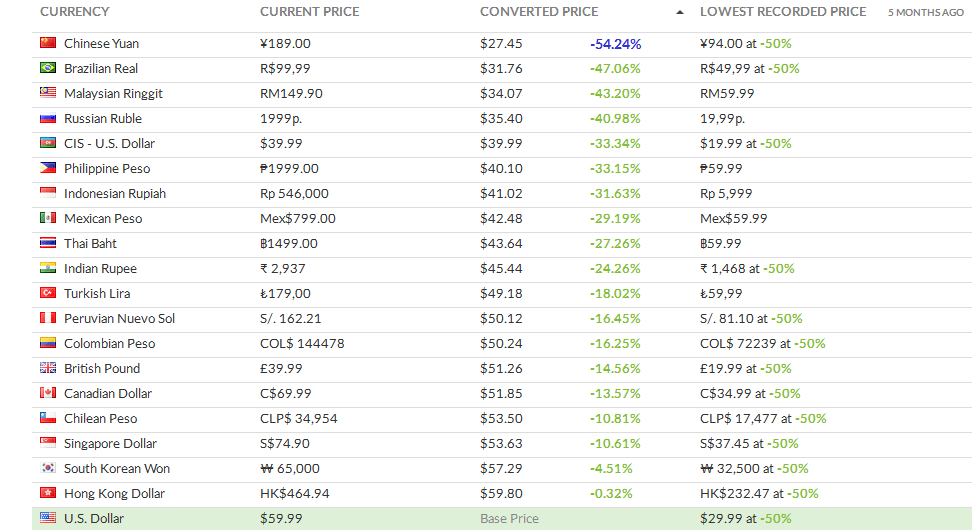Select the British Pound currency name

coord(102,368)
